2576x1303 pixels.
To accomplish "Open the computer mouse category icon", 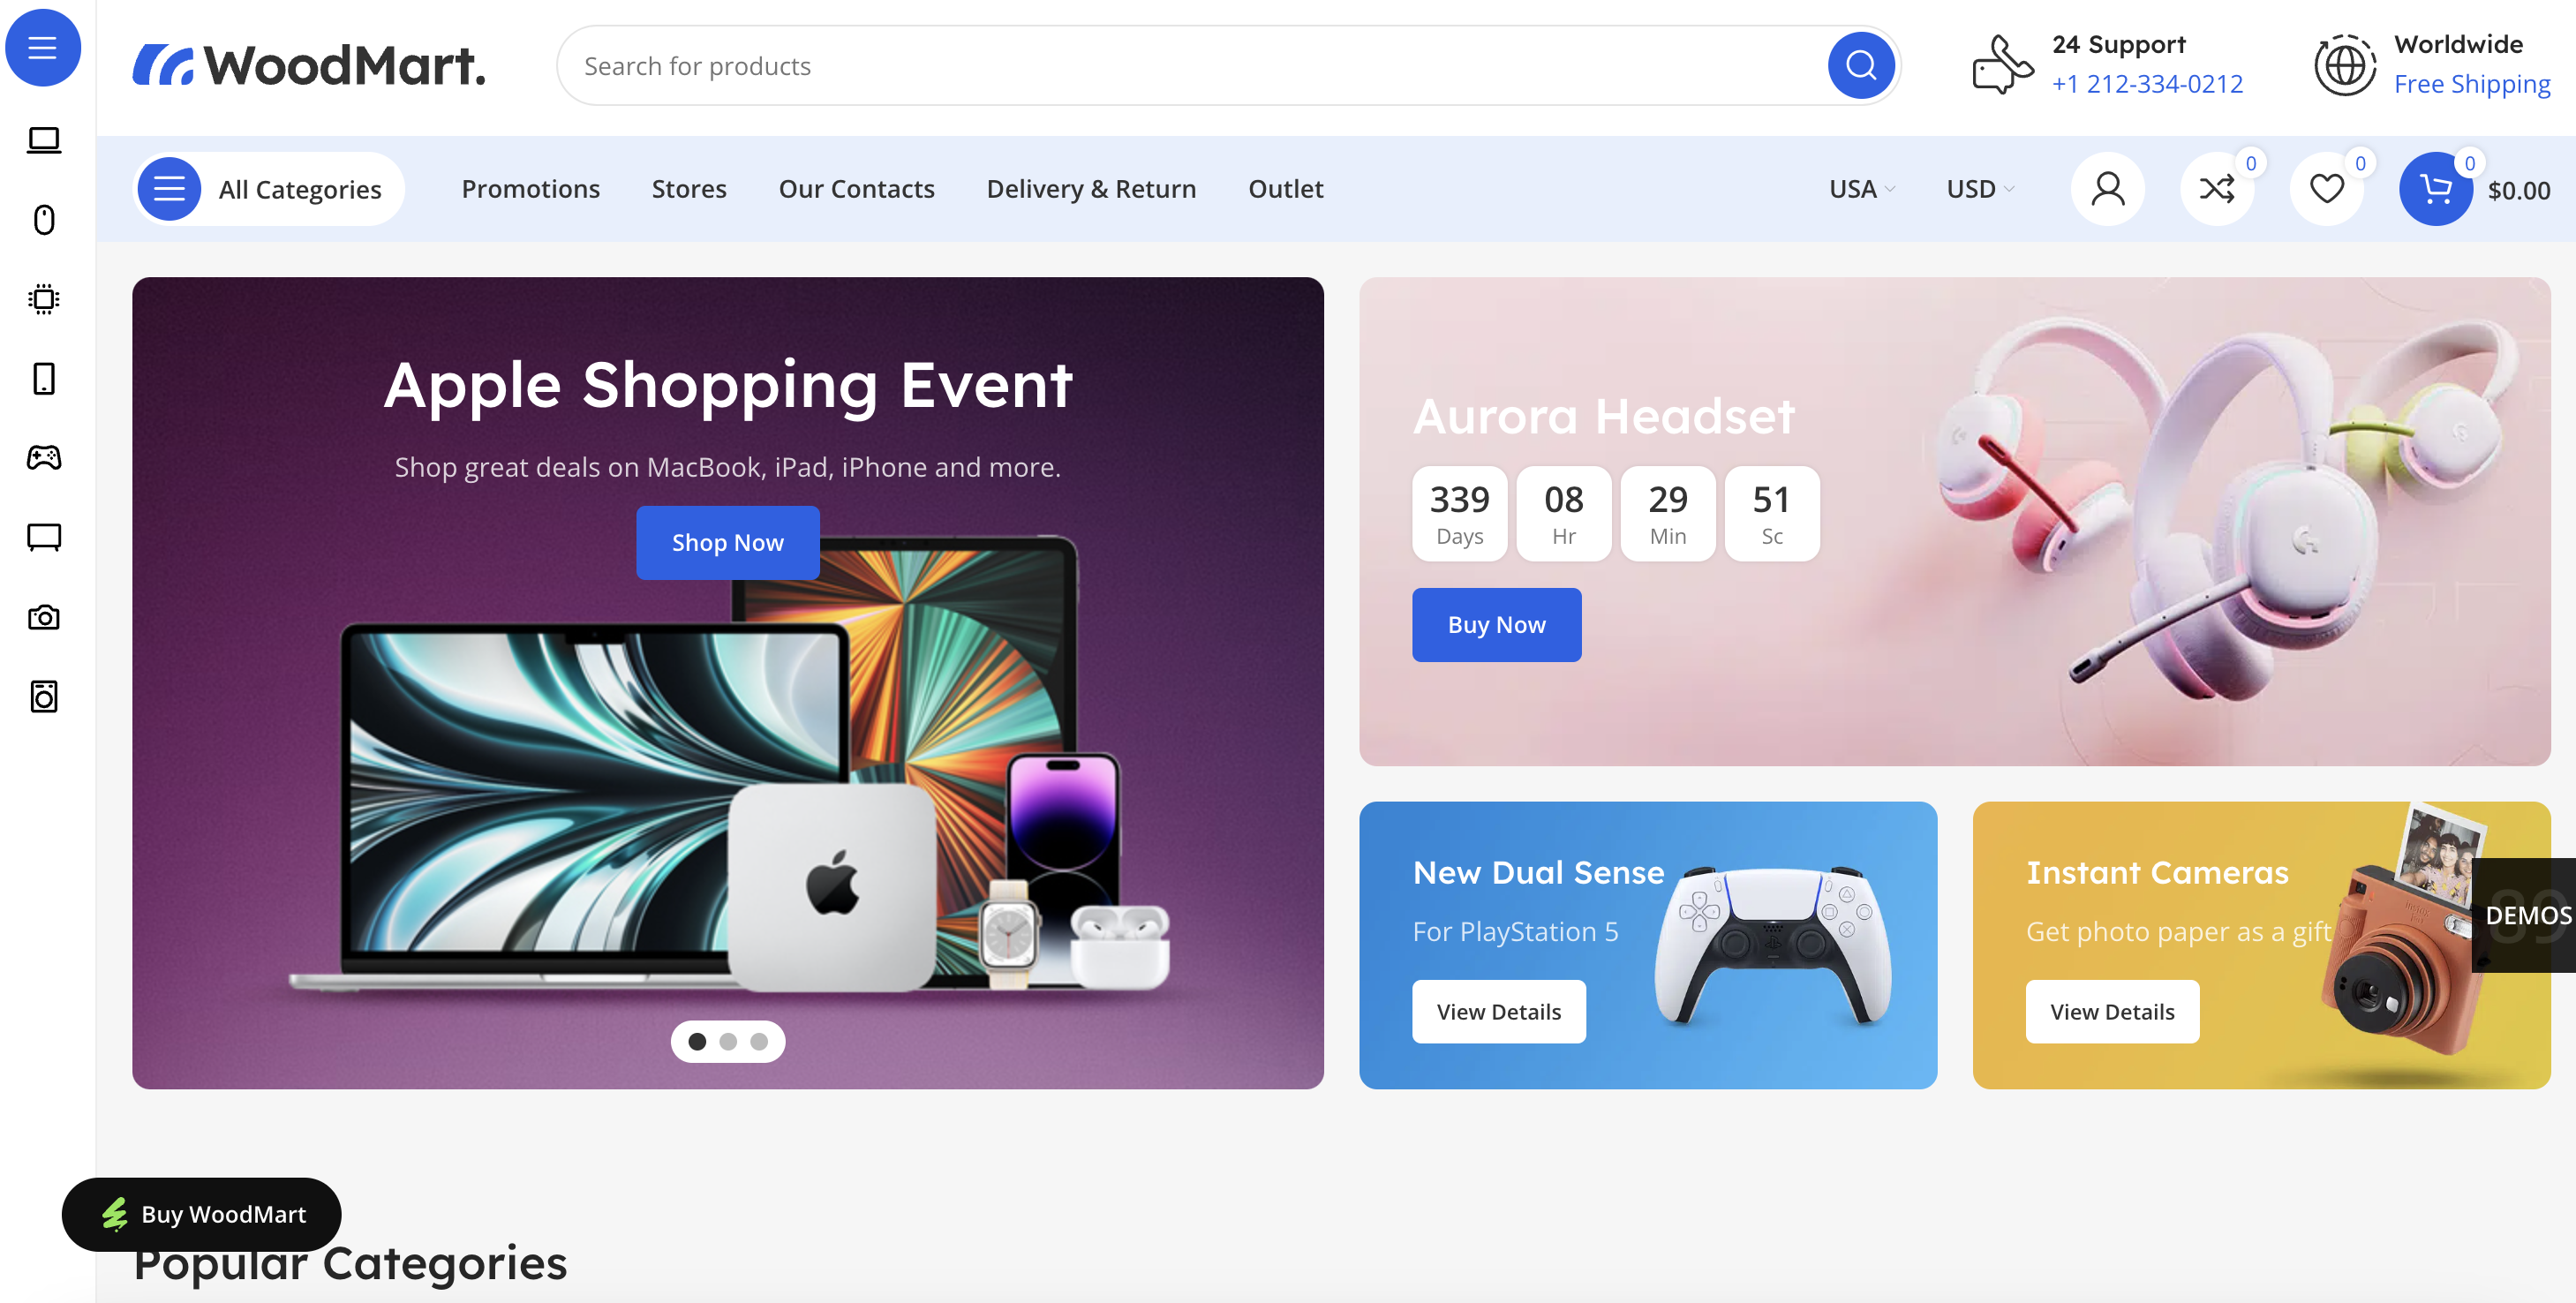I will 44,220.
